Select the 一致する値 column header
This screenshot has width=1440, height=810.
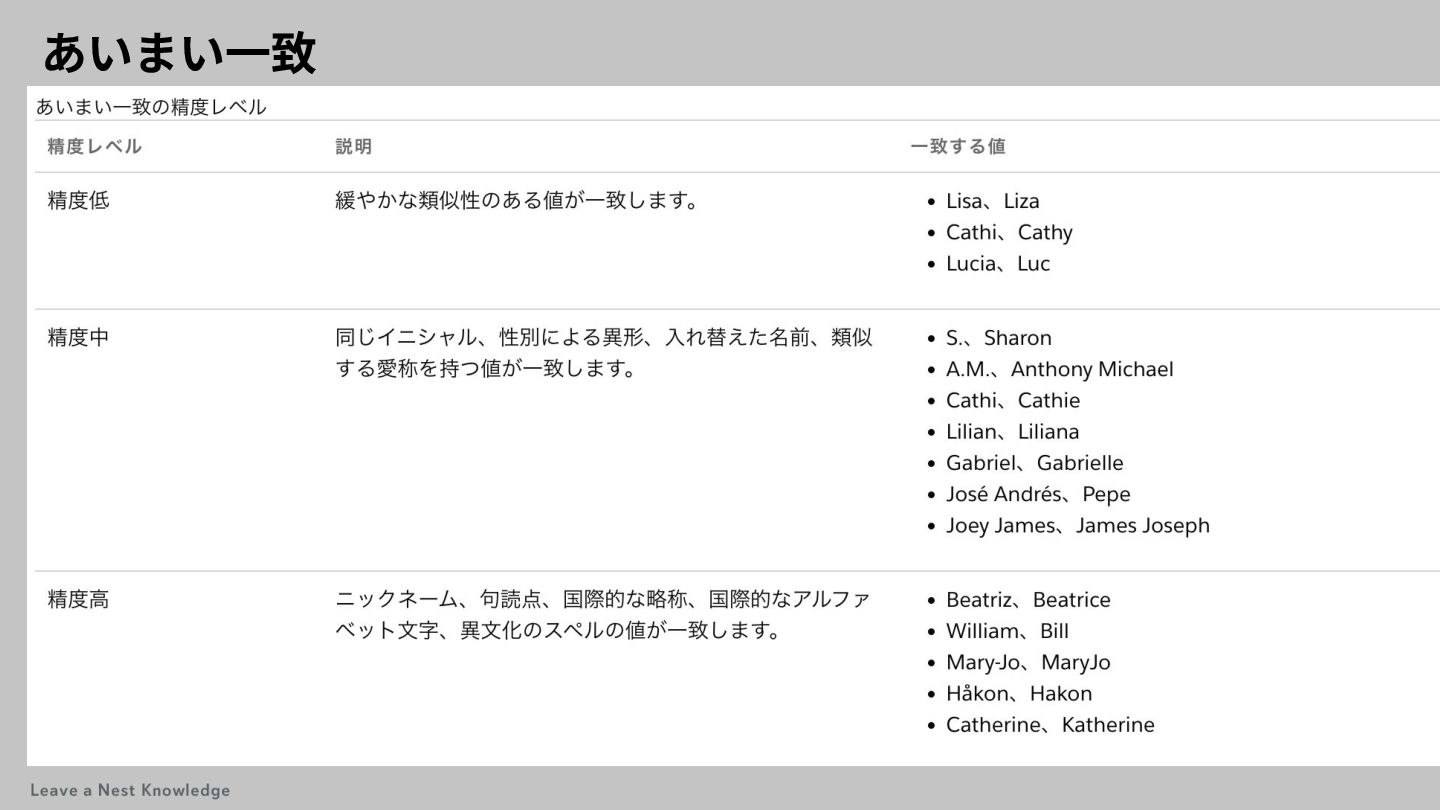pos(957,147)
